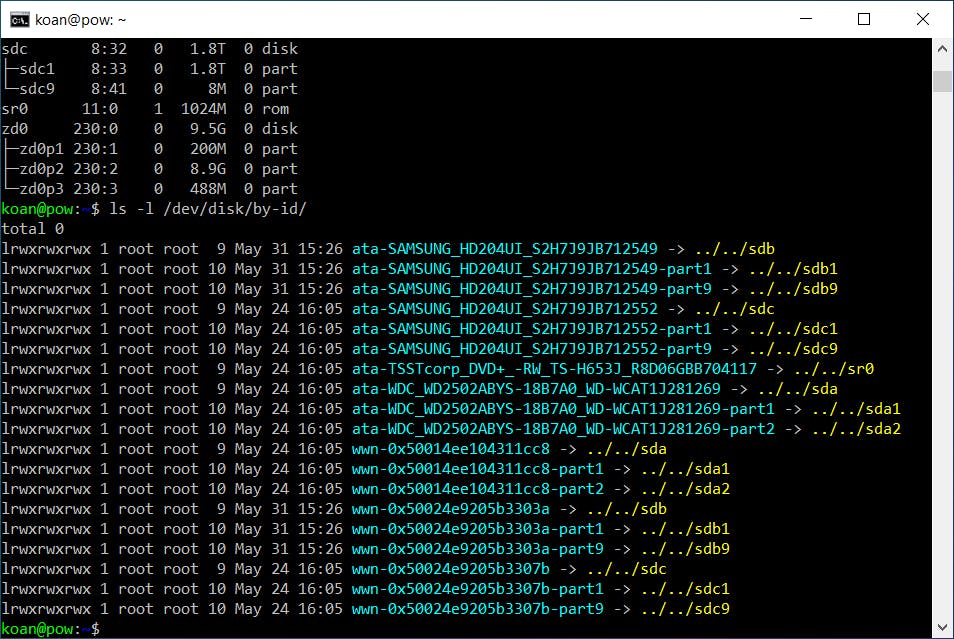Click the window title text koan@pow: ~
The image size is (954, 639).
click(x=80, y=20)
